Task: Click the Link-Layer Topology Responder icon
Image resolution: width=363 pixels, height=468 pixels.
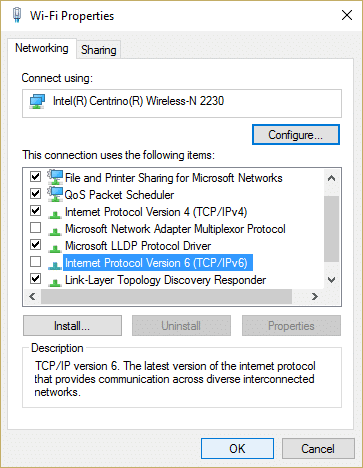Action: pyautogui.click(x=54, y=282)
